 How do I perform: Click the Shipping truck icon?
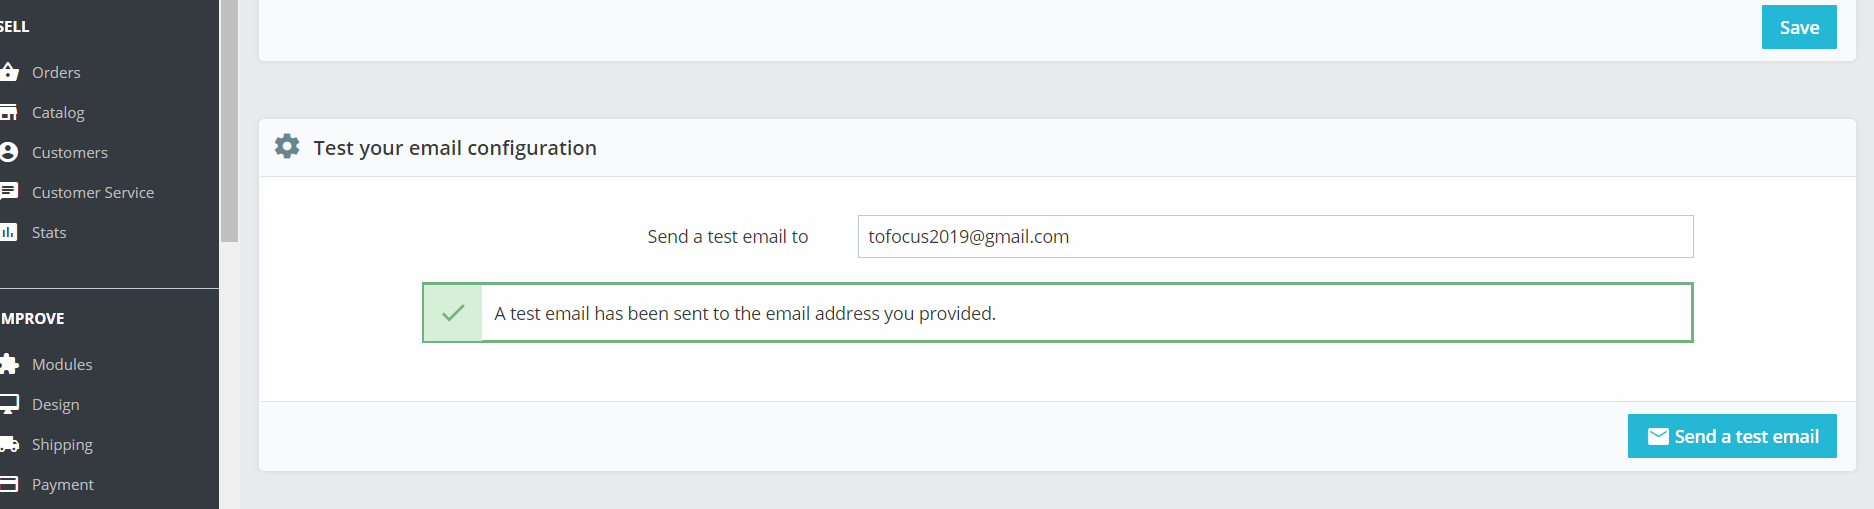pyautogui.click(x=10, y=444)
